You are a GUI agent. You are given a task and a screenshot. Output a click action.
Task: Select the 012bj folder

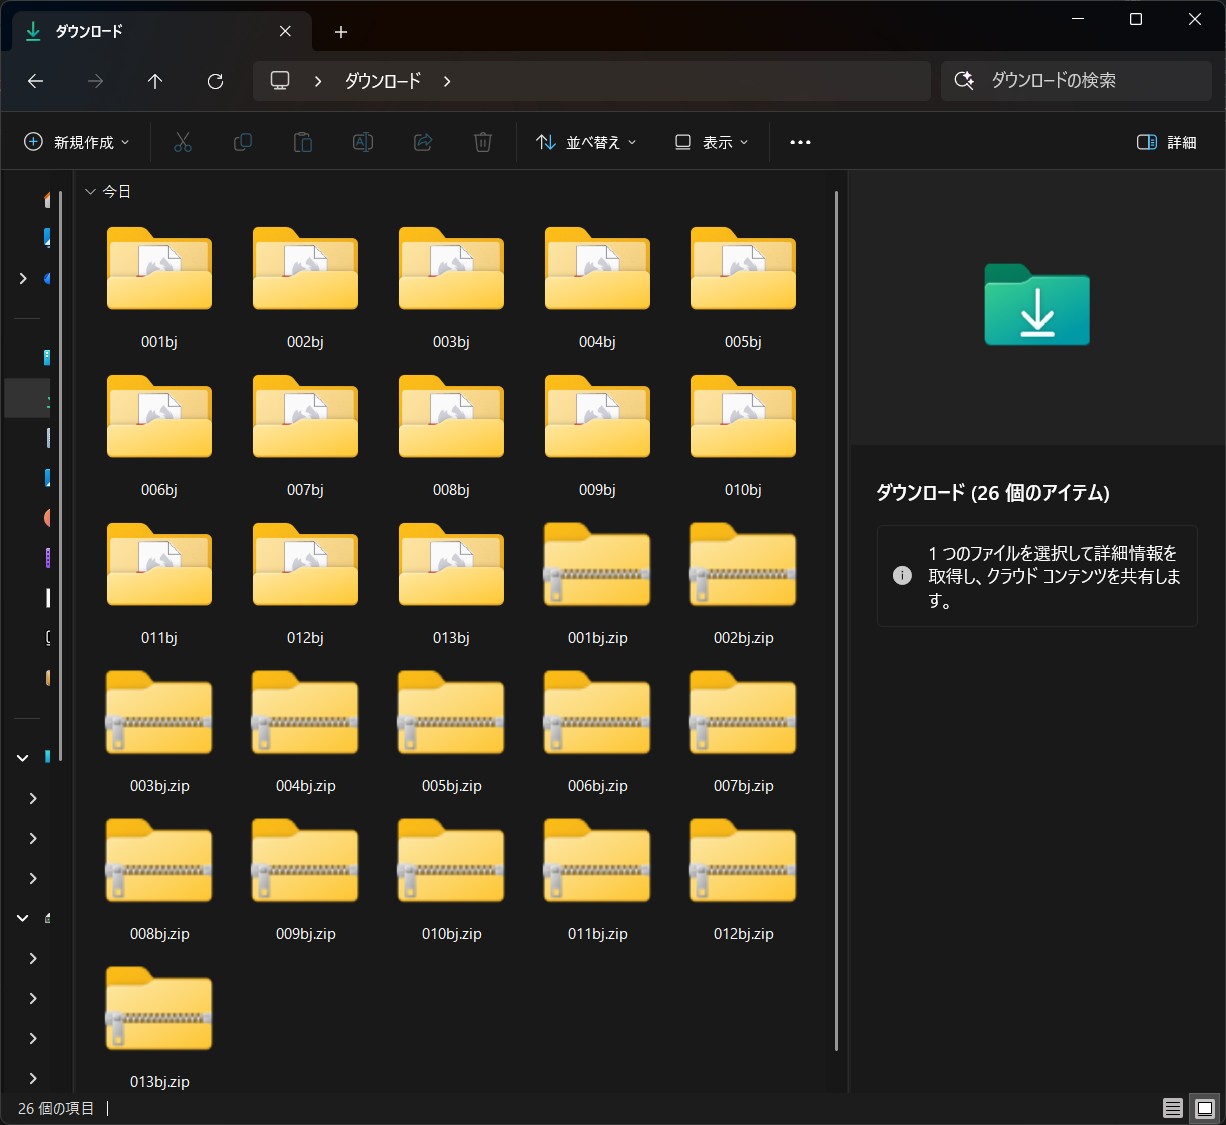(x=305, y=583)
